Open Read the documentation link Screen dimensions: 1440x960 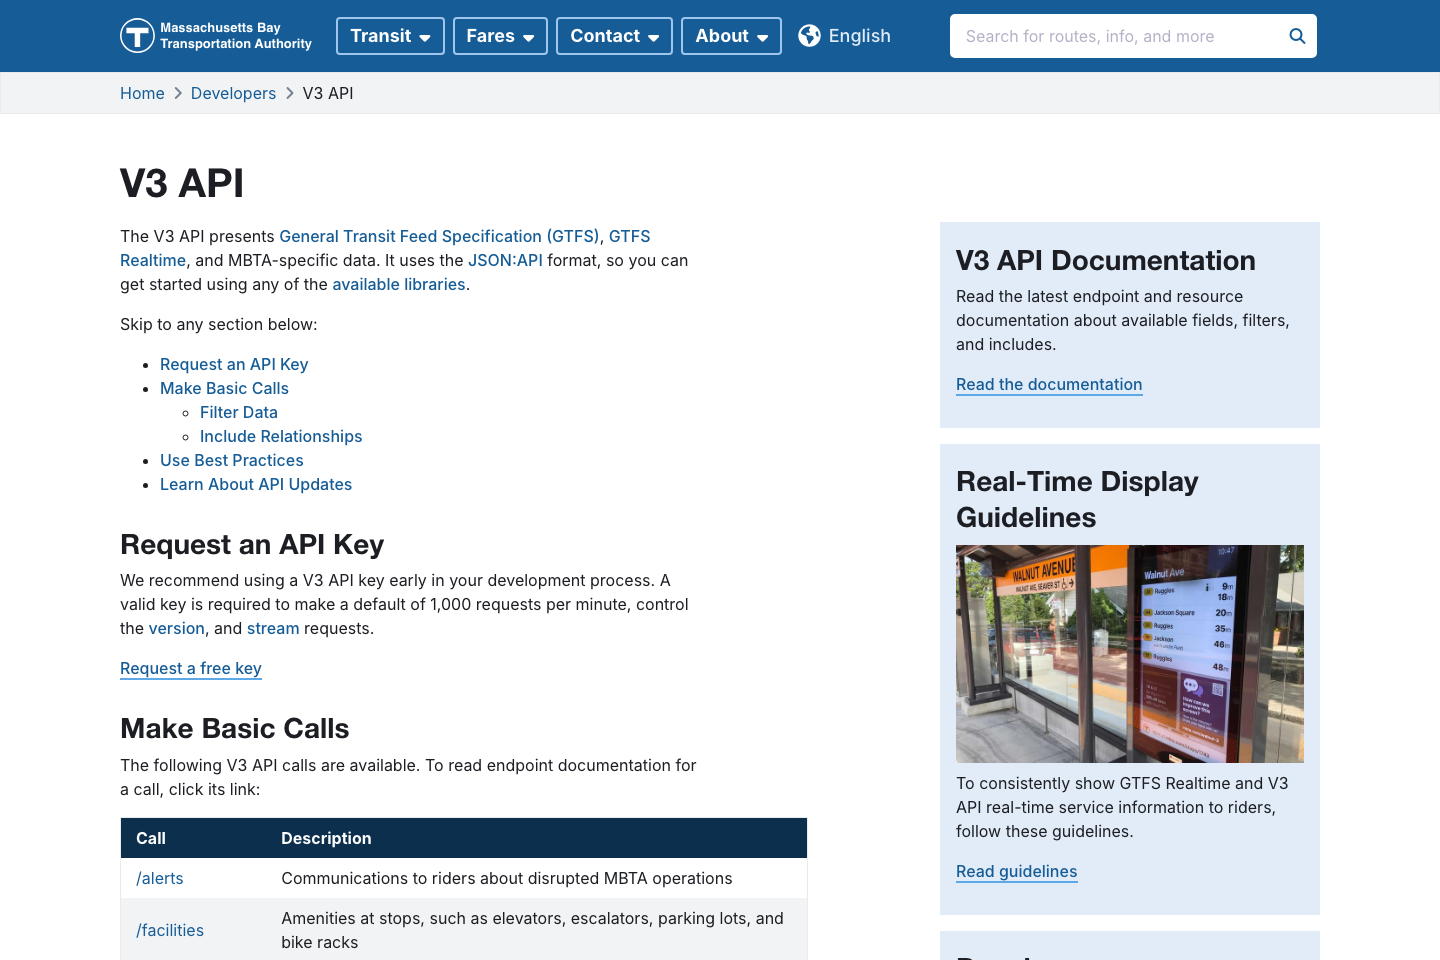[1049, 384]
